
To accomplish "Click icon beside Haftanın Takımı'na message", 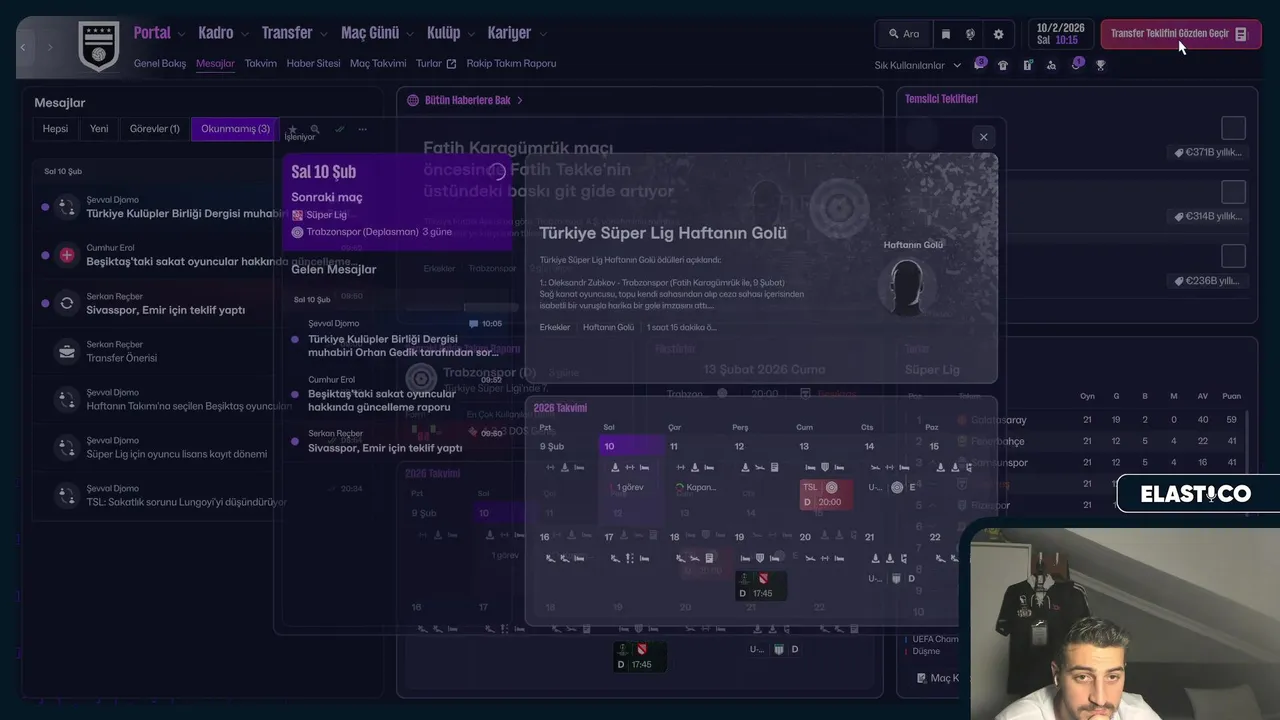I will pyautogui.click(x=67, y=399).
